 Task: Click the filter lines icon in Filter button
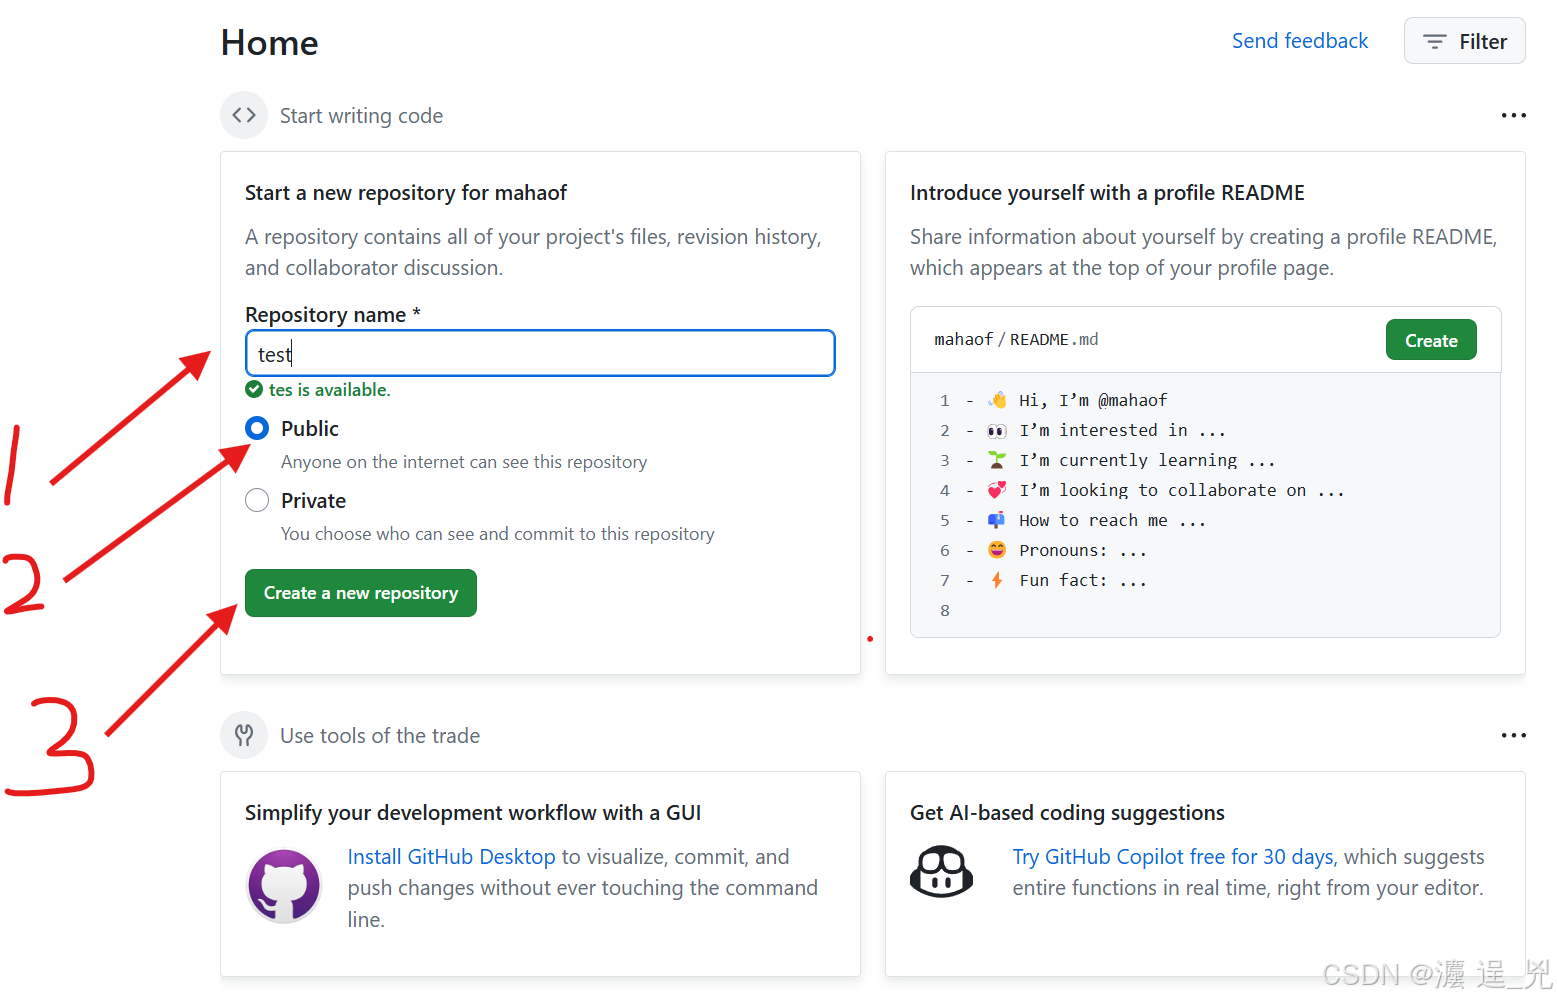pos(1434,42)
